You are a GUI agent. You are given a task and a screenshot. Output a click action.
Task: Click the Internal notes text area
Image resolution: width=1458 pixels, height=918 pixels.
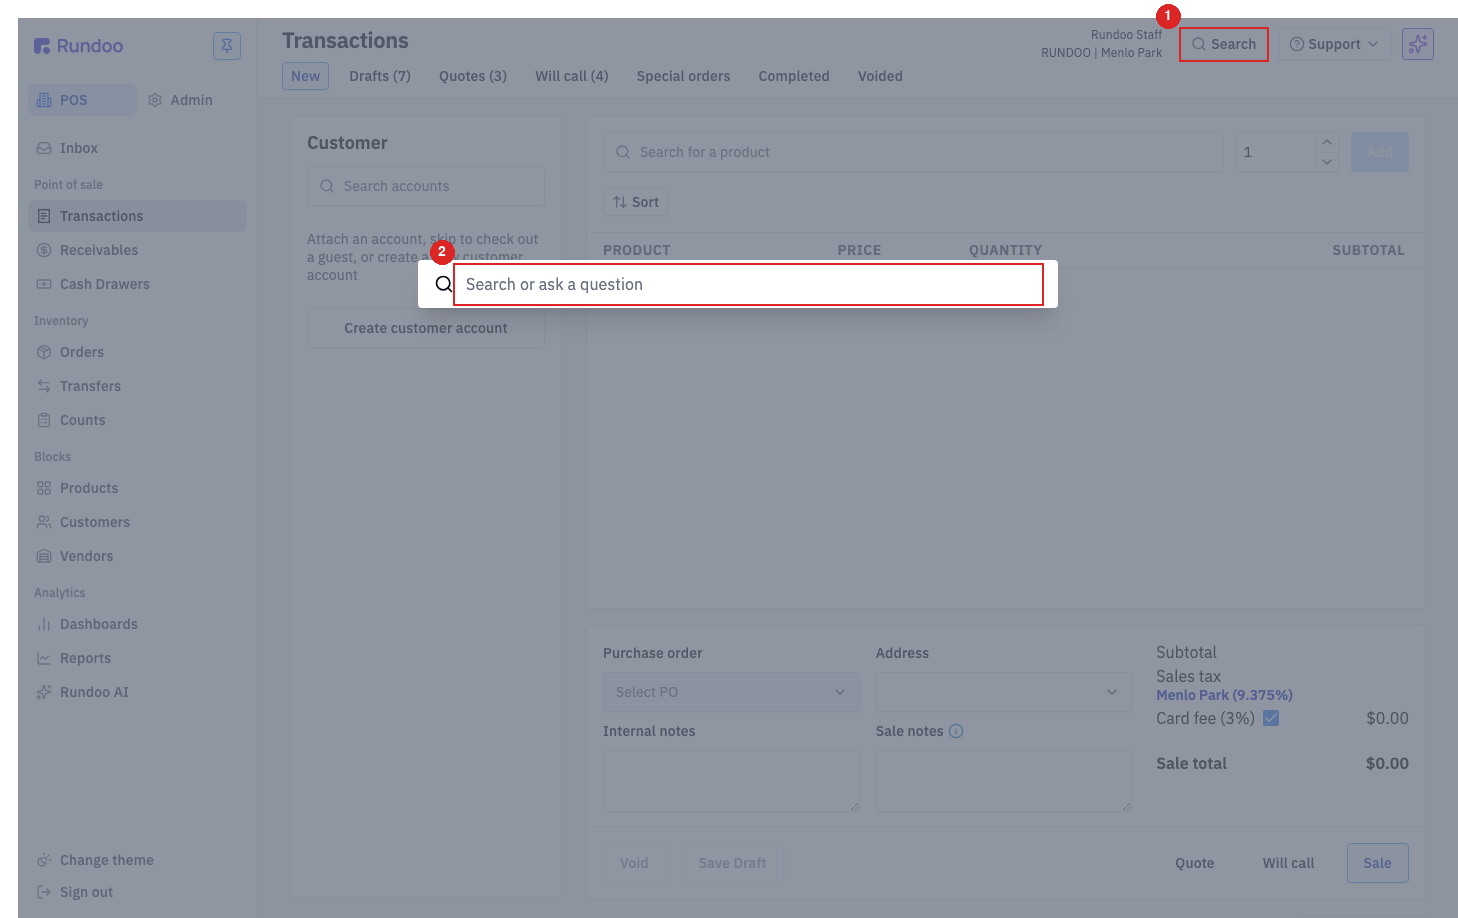[x=731, y=781]
